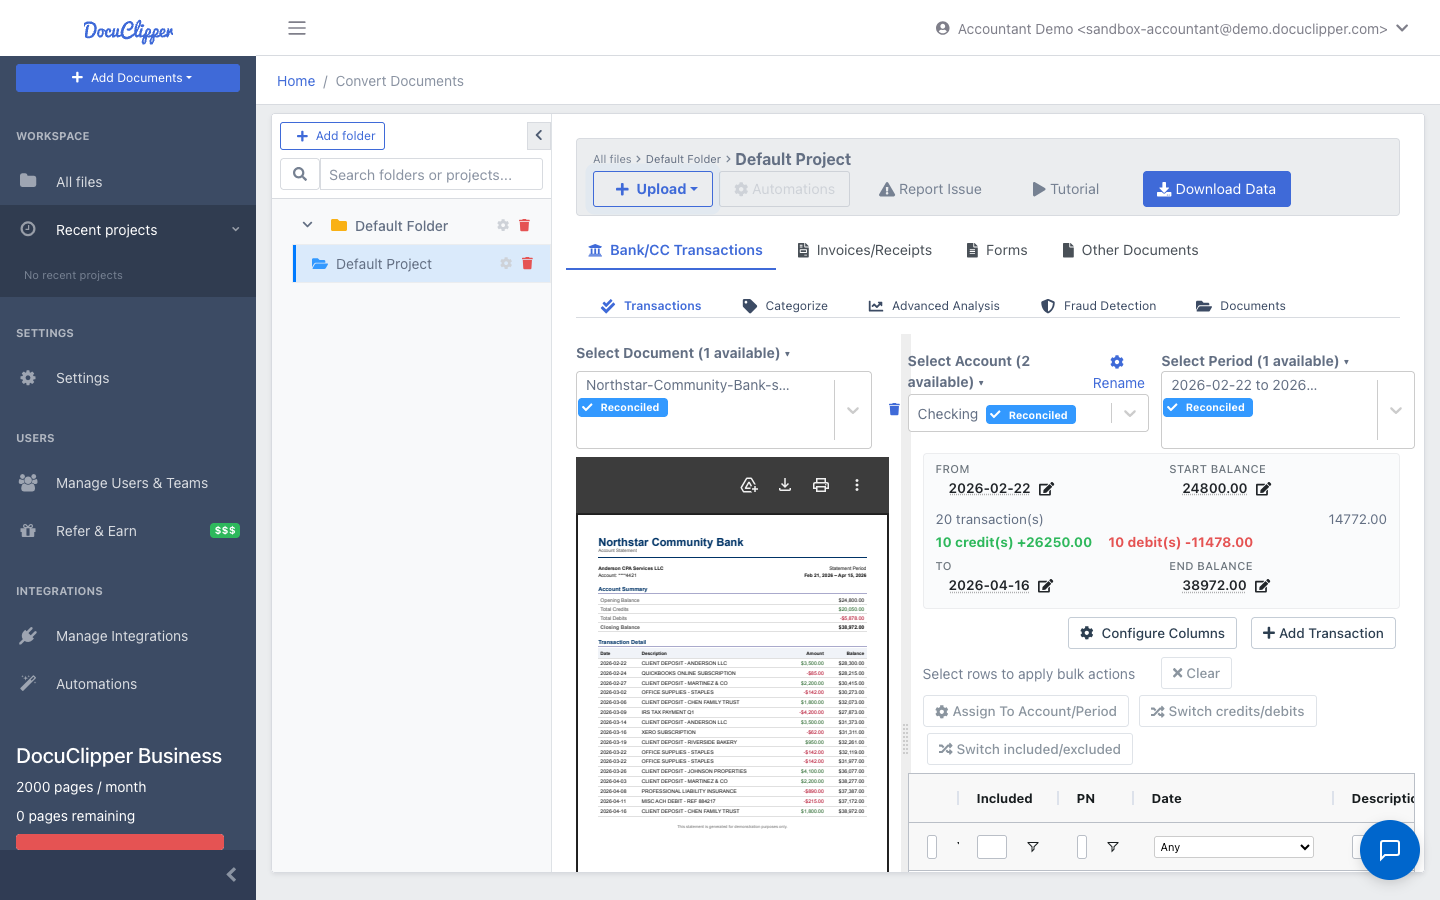Viewport: 1440px width, 900px height.
Task: Edit the end balance 38972.00
Action: point(1262,586)
